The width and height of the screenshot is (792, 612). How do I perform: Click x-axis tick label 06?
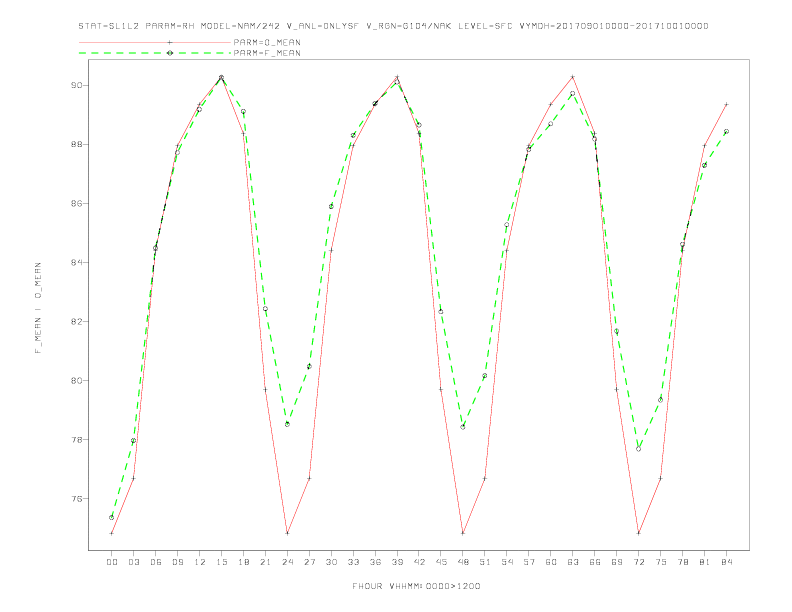[156, 562]
